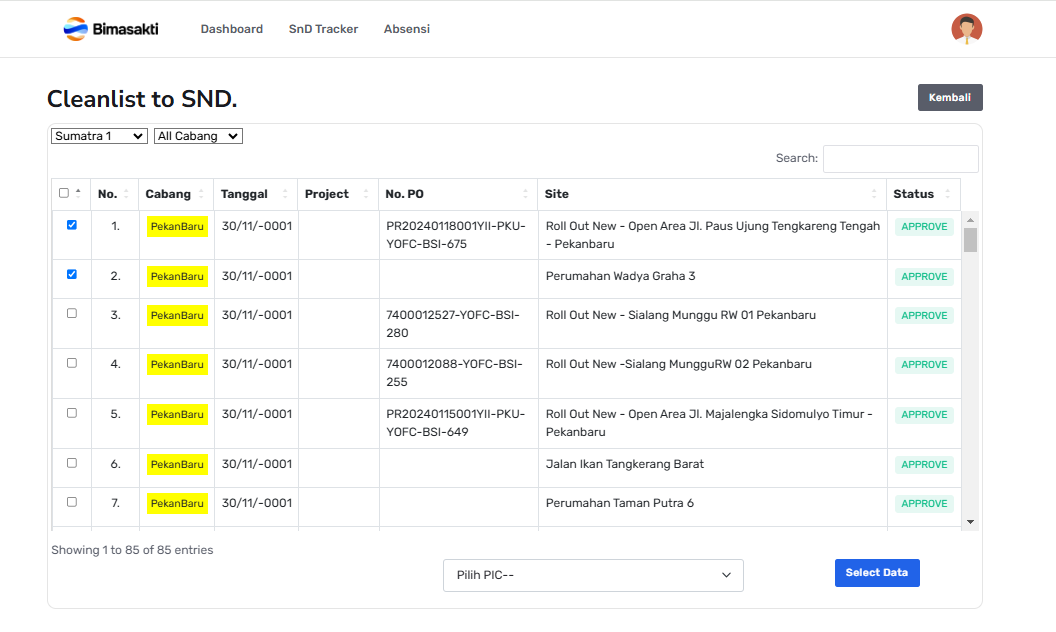Open the SnD Tracker menu
Viewport: 1056px width, 632px height.
coord(323,29)
